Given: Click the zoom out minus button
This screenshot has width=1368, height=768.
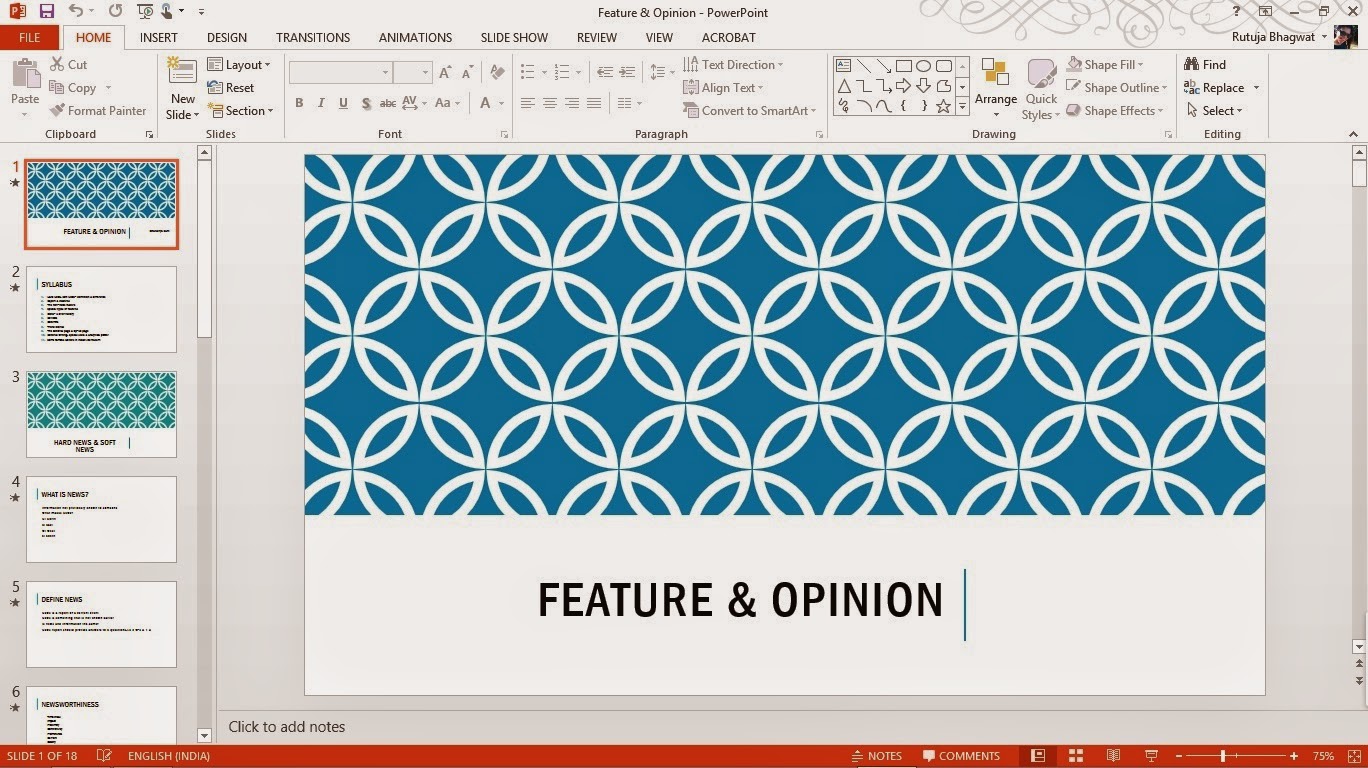Looking at the screenshot, I should tap(1179, 756).
